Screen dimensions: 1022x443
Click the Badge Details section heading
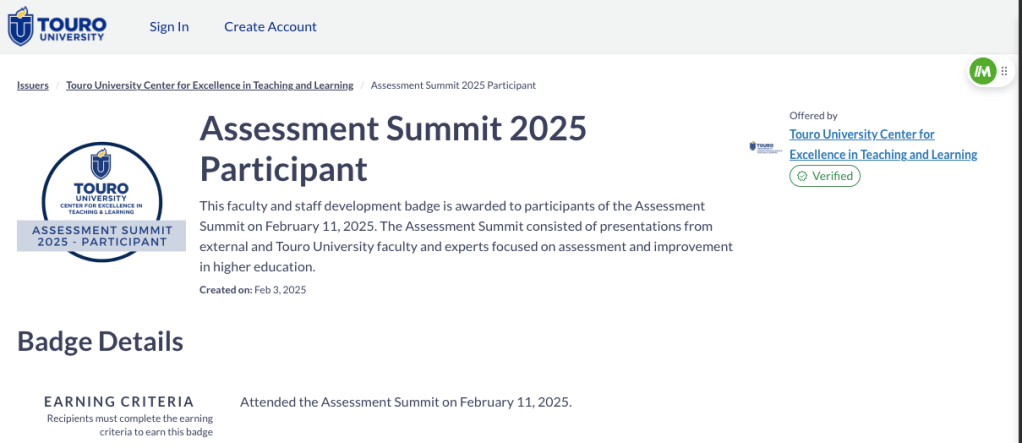tap(100, 341)
